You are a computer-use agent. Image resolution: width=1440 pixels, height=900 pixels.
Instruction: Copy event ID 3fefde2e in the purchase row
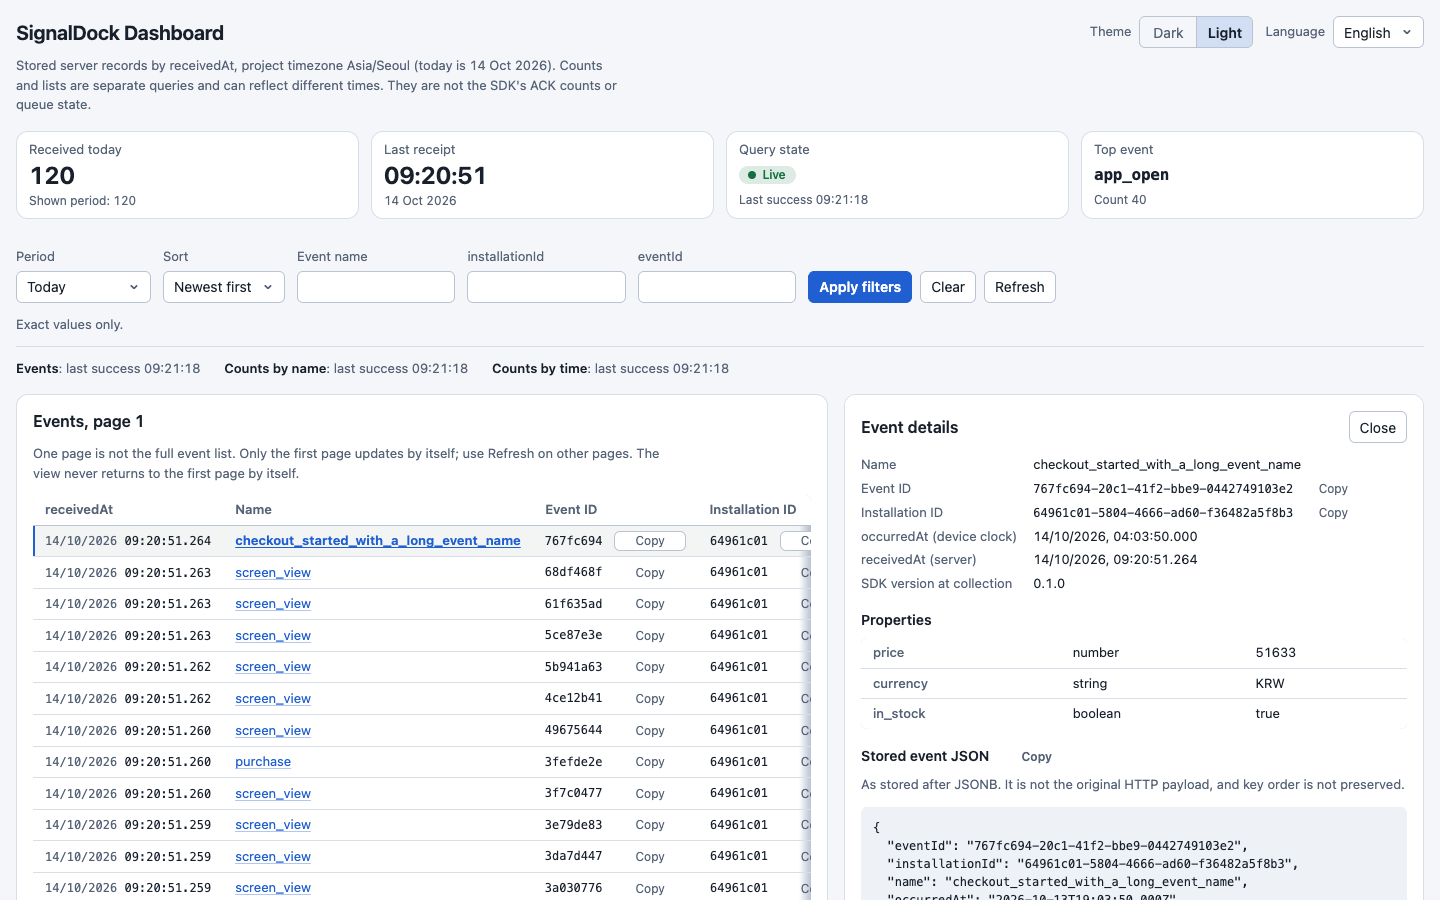(650, 762)
